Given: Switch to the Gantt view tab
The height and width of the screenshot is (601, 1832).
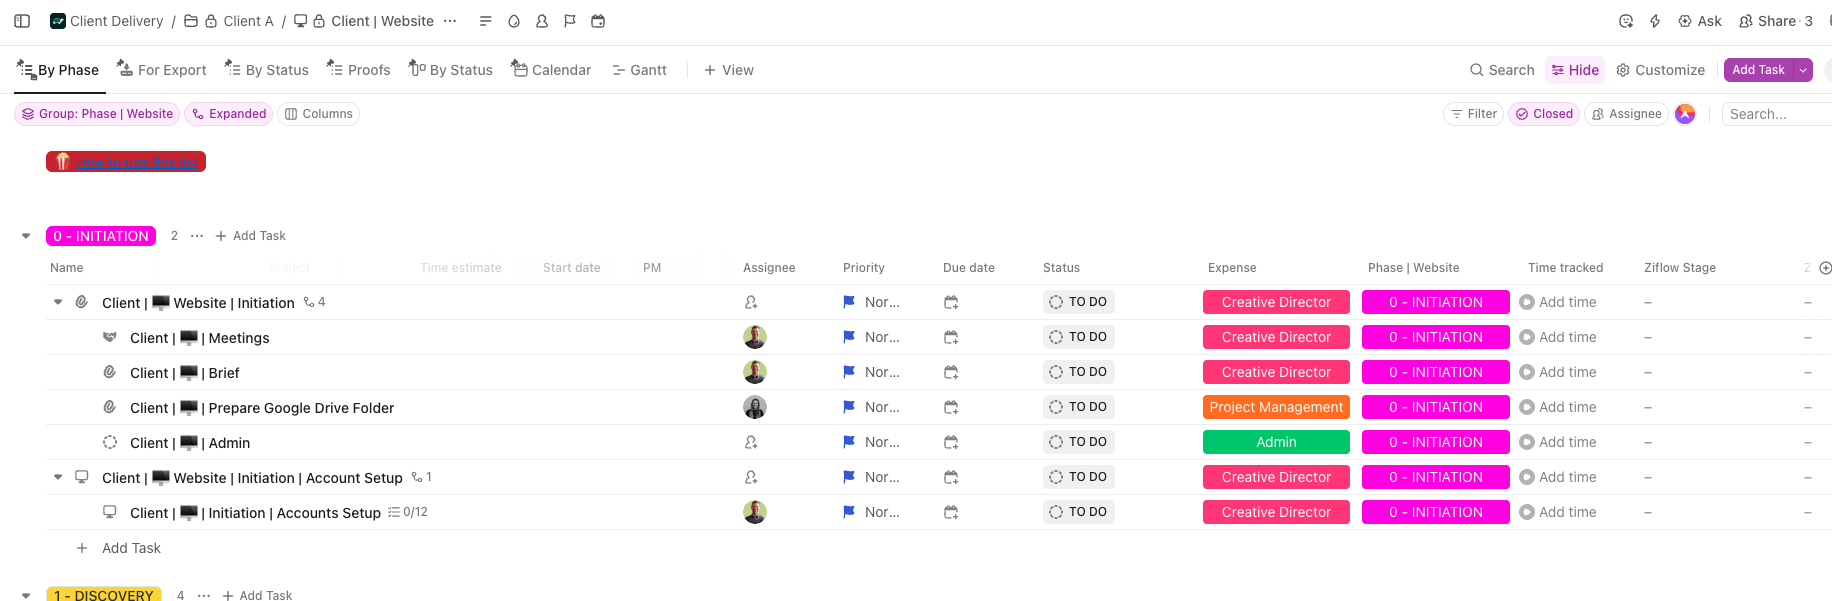Looking at the screenshot, I should [639, 70].
